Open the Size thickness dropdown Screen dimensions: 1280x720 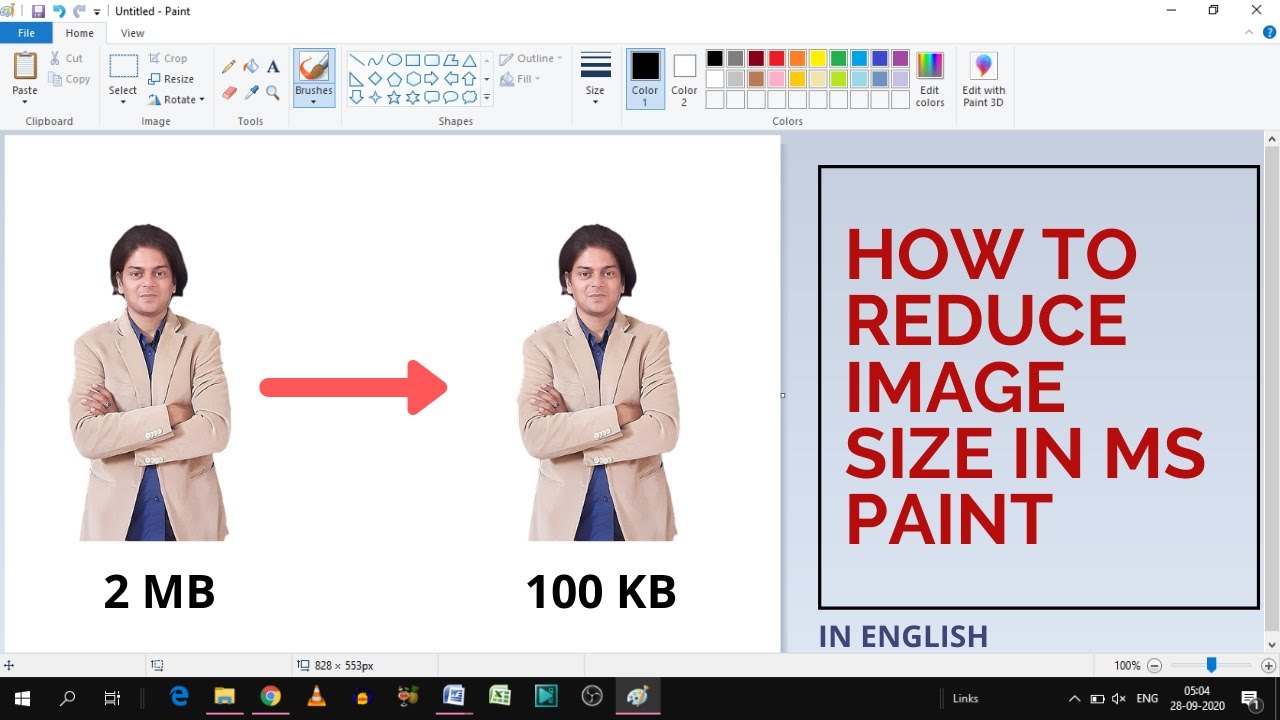pos(595,79)
